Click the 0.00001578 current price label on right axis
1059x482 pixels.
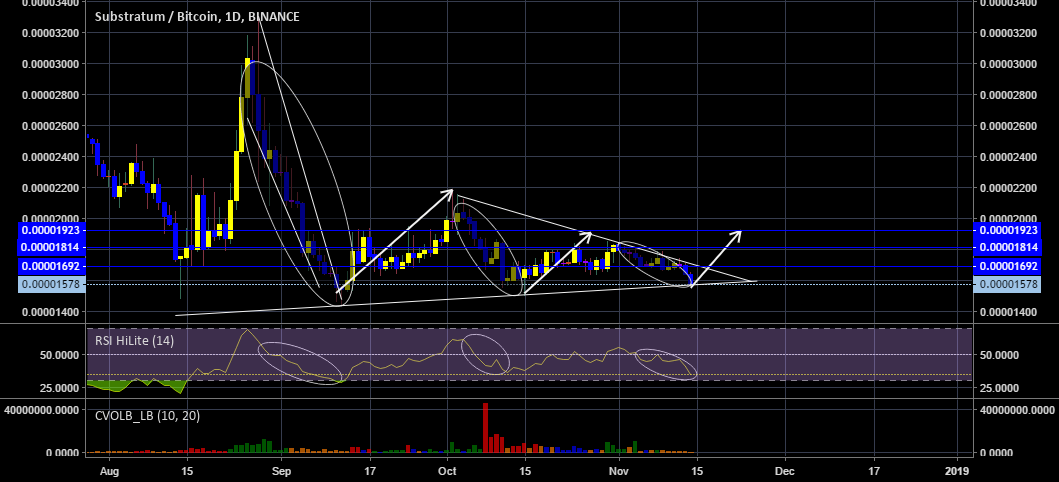pos(1007,285)
